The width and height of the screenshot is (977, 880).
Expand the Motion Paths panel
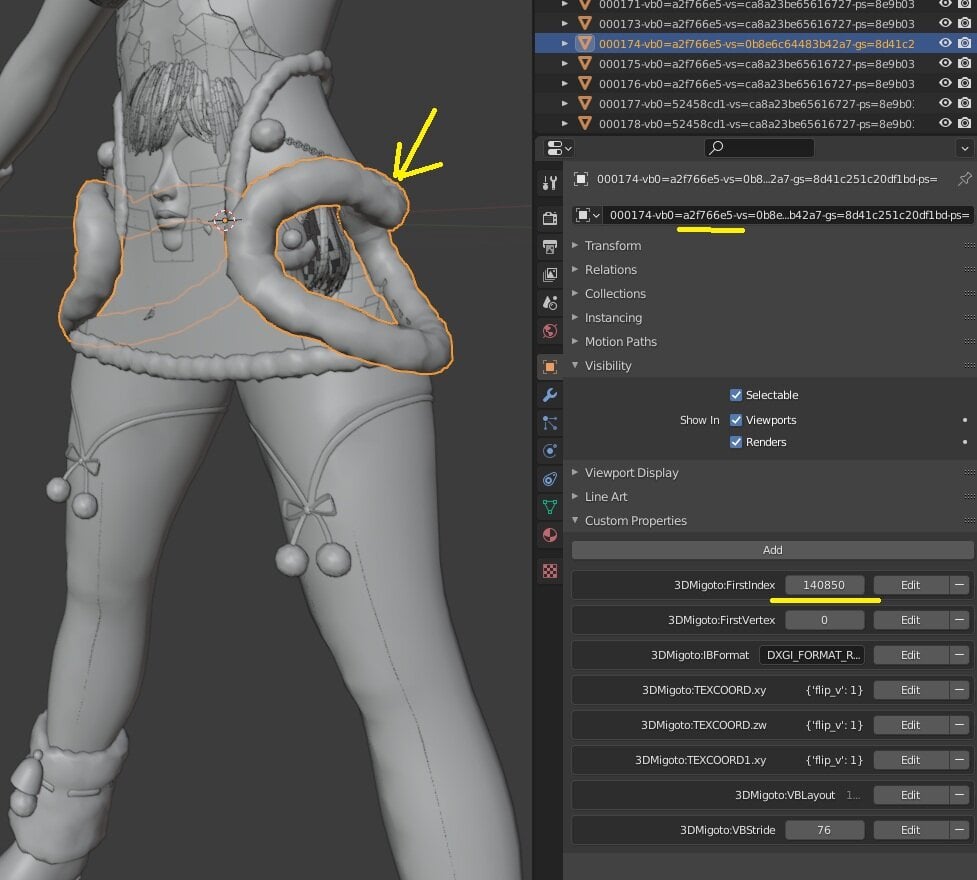pos(575,342)
